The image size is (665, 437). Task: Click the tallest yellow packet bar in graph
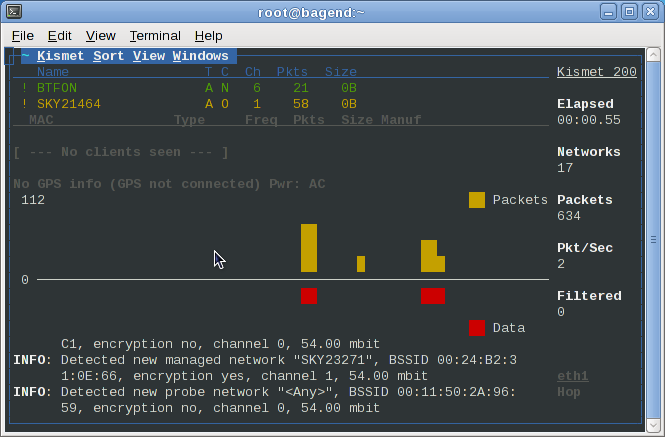pyautogui.click(x=309, y=248)
